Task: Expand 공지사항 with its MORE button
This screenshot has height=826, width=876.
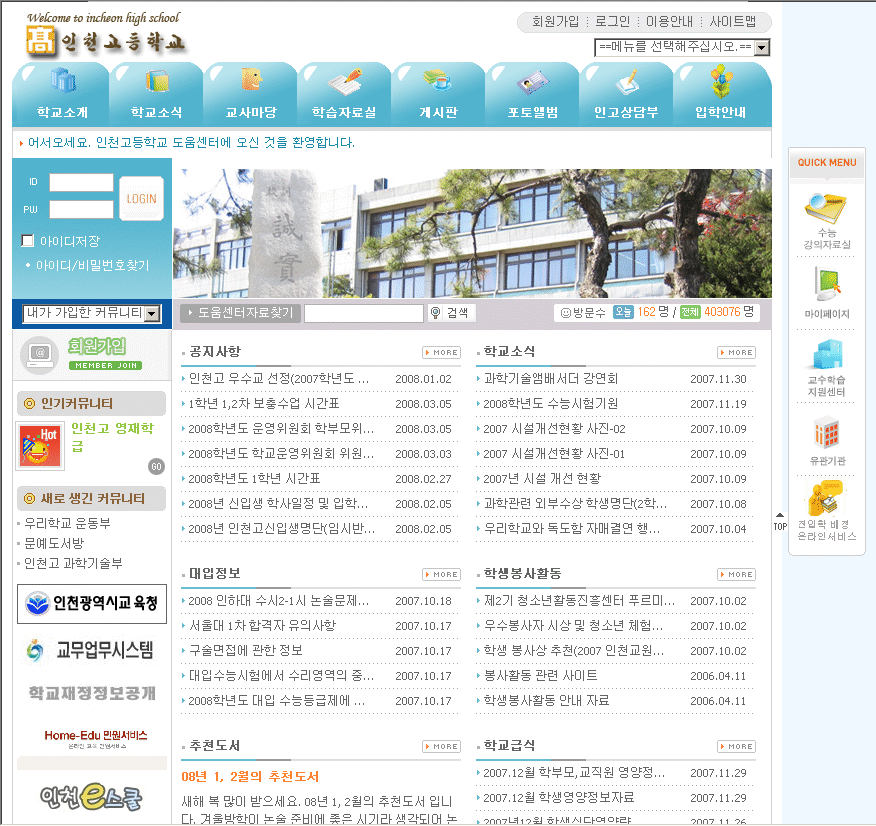Action: [x=441, y=352]
